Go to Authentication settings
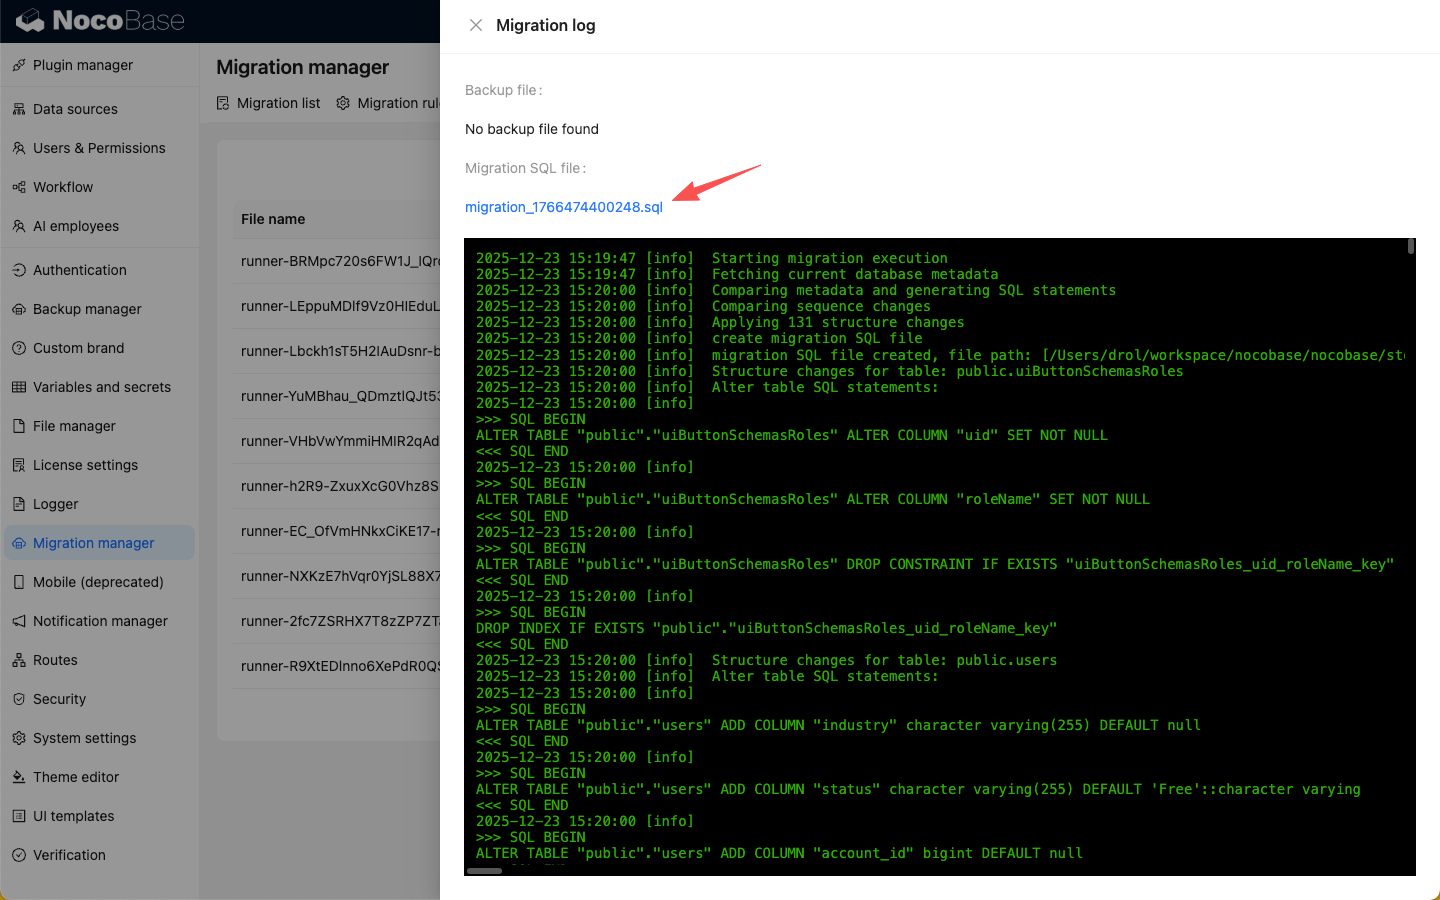 pos(80,270)
